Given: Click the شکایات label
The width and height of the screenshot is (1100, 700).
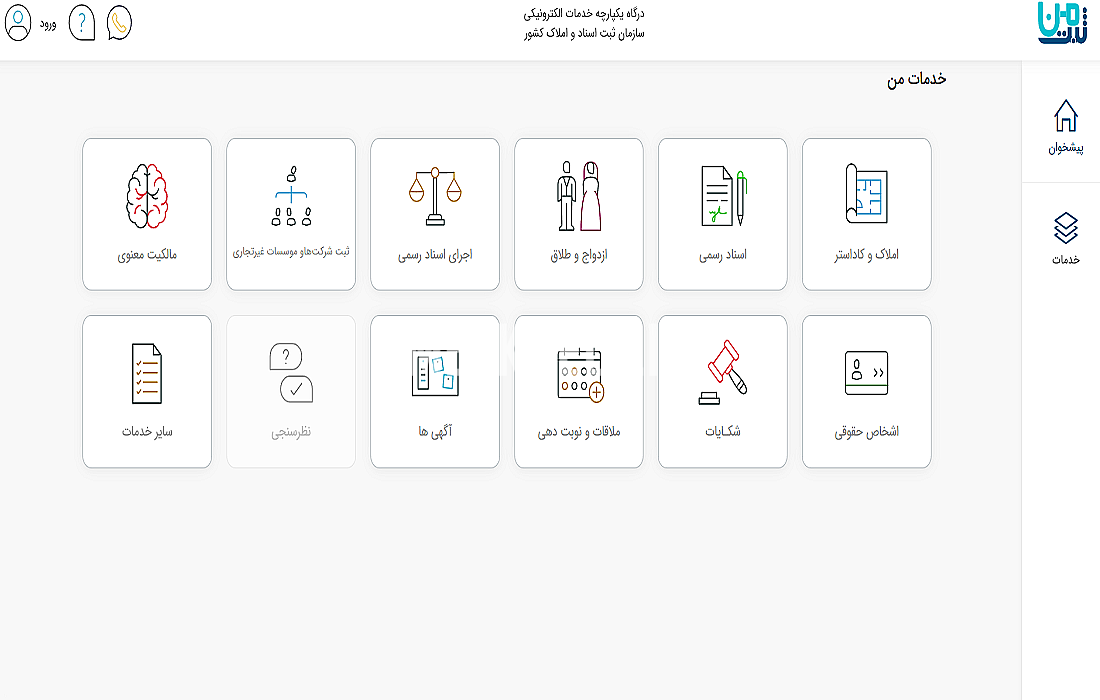Looking at the screenshot, I should point(723,431).
